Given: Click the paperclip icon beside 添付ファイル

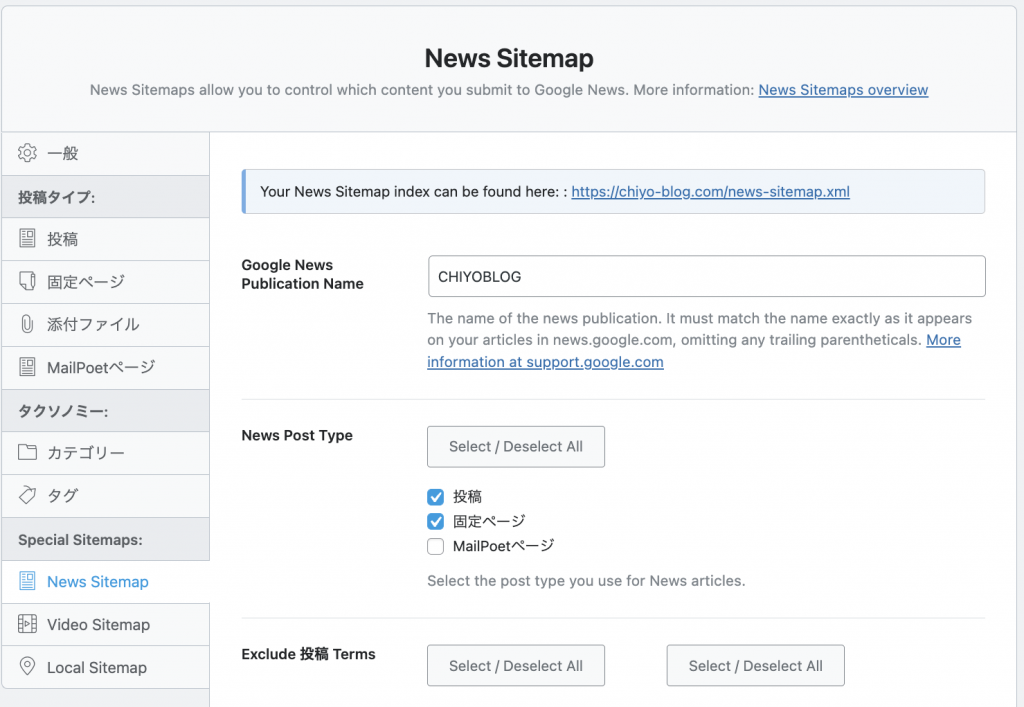Looking at the screenshot, I should click(27, 324).
